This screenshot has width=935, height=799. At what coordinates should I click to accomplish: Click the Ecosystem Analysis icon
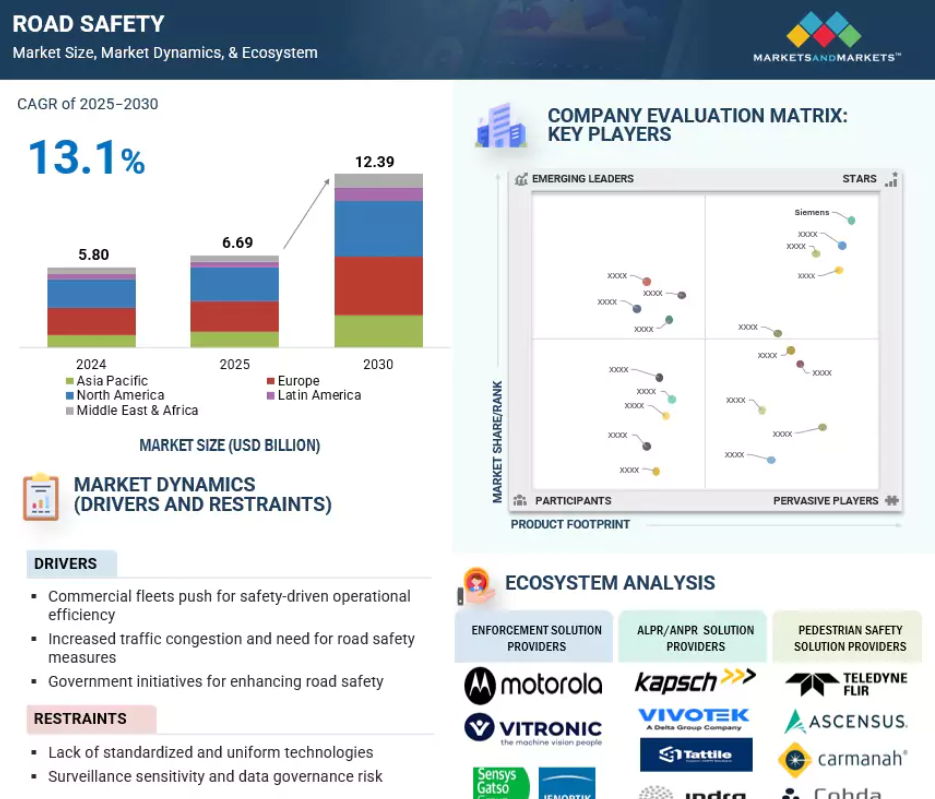[476, 585]
